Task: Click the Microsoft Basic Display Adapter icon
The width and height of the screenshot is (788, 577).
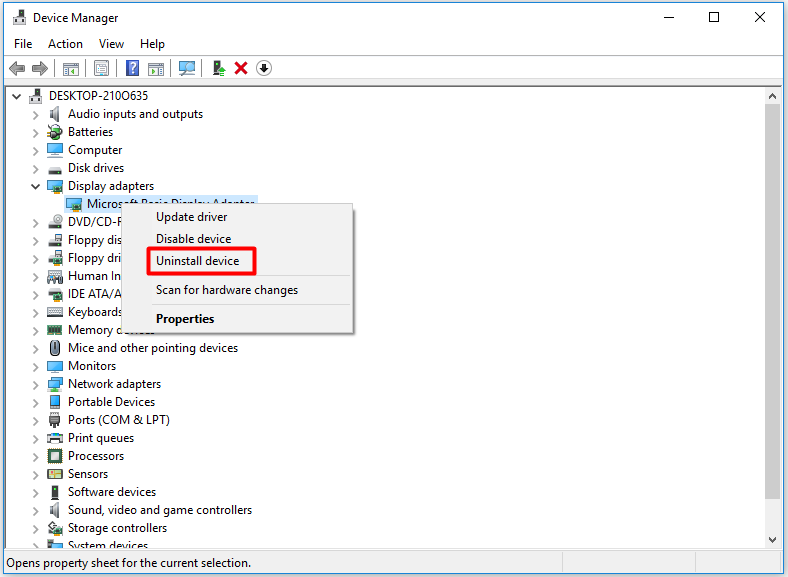Action: coord(74,205)
